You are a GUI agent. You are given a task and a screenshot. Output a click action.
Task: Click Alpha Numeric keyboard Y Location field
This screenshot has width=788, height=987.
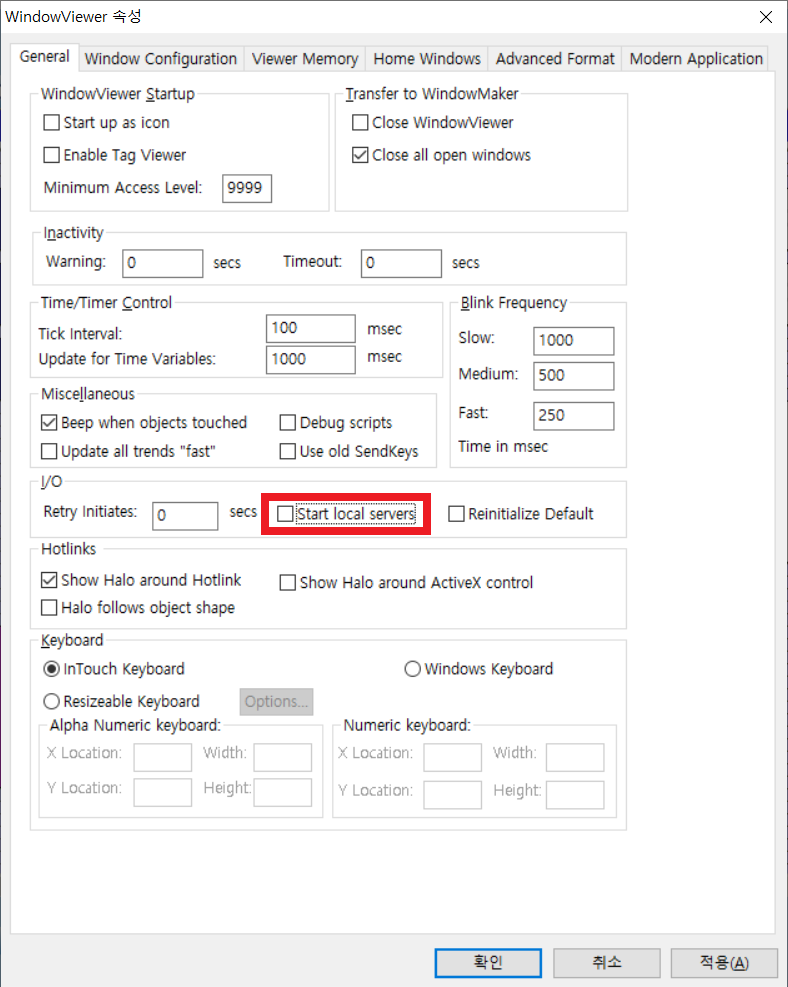pyautogui.click(x=163, y=792)
